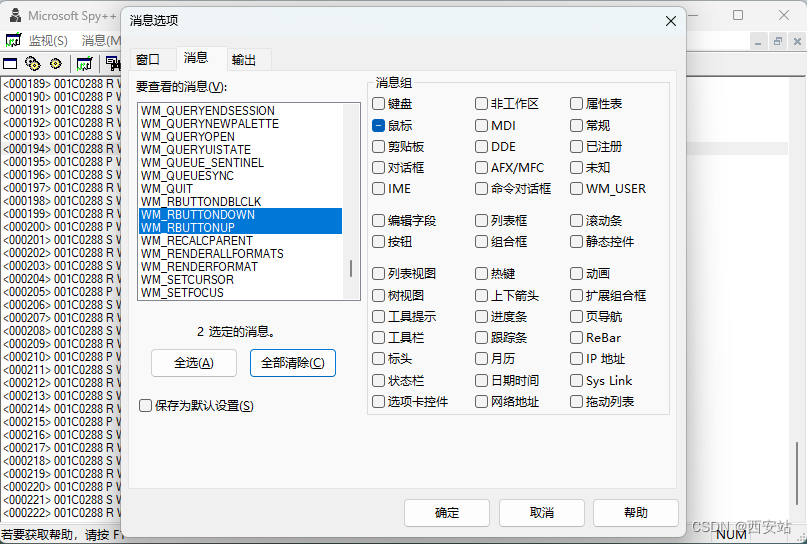
Task: Click the minimize button of the MDI child window
Action: (x=758, y=41)
